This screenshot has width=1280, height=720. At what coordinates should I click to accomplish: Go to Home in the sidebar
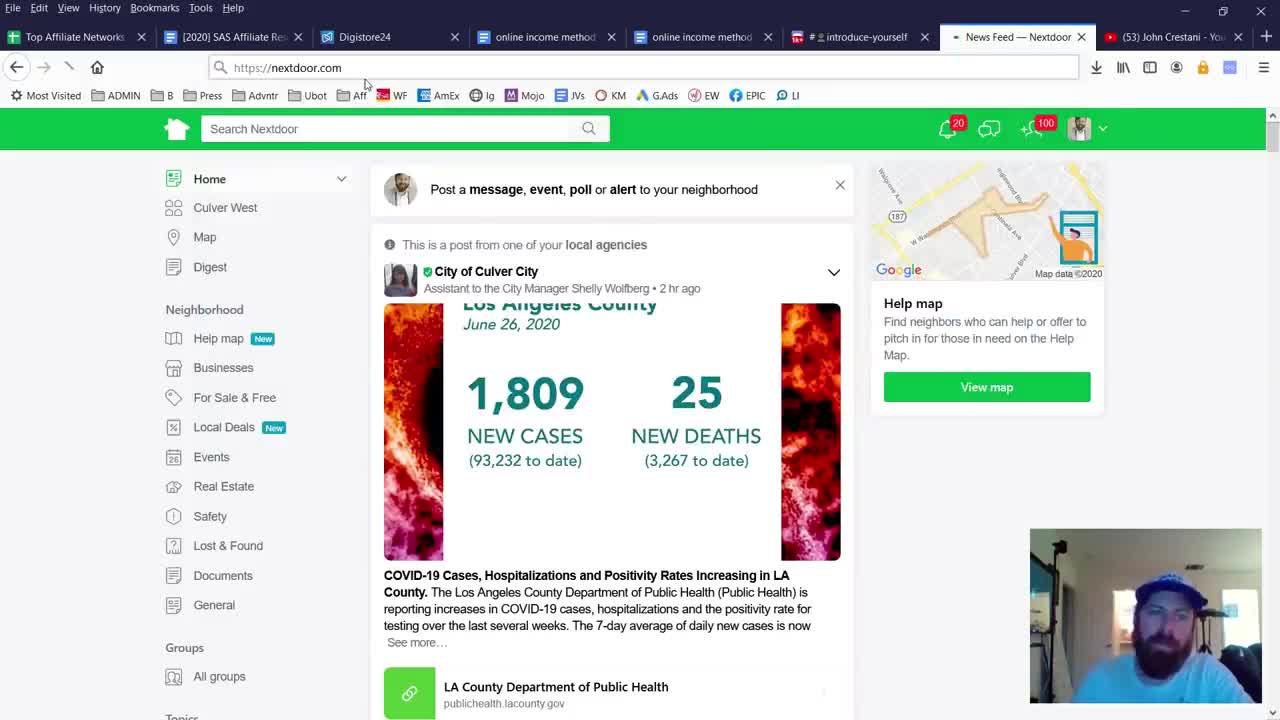[210, 179]
